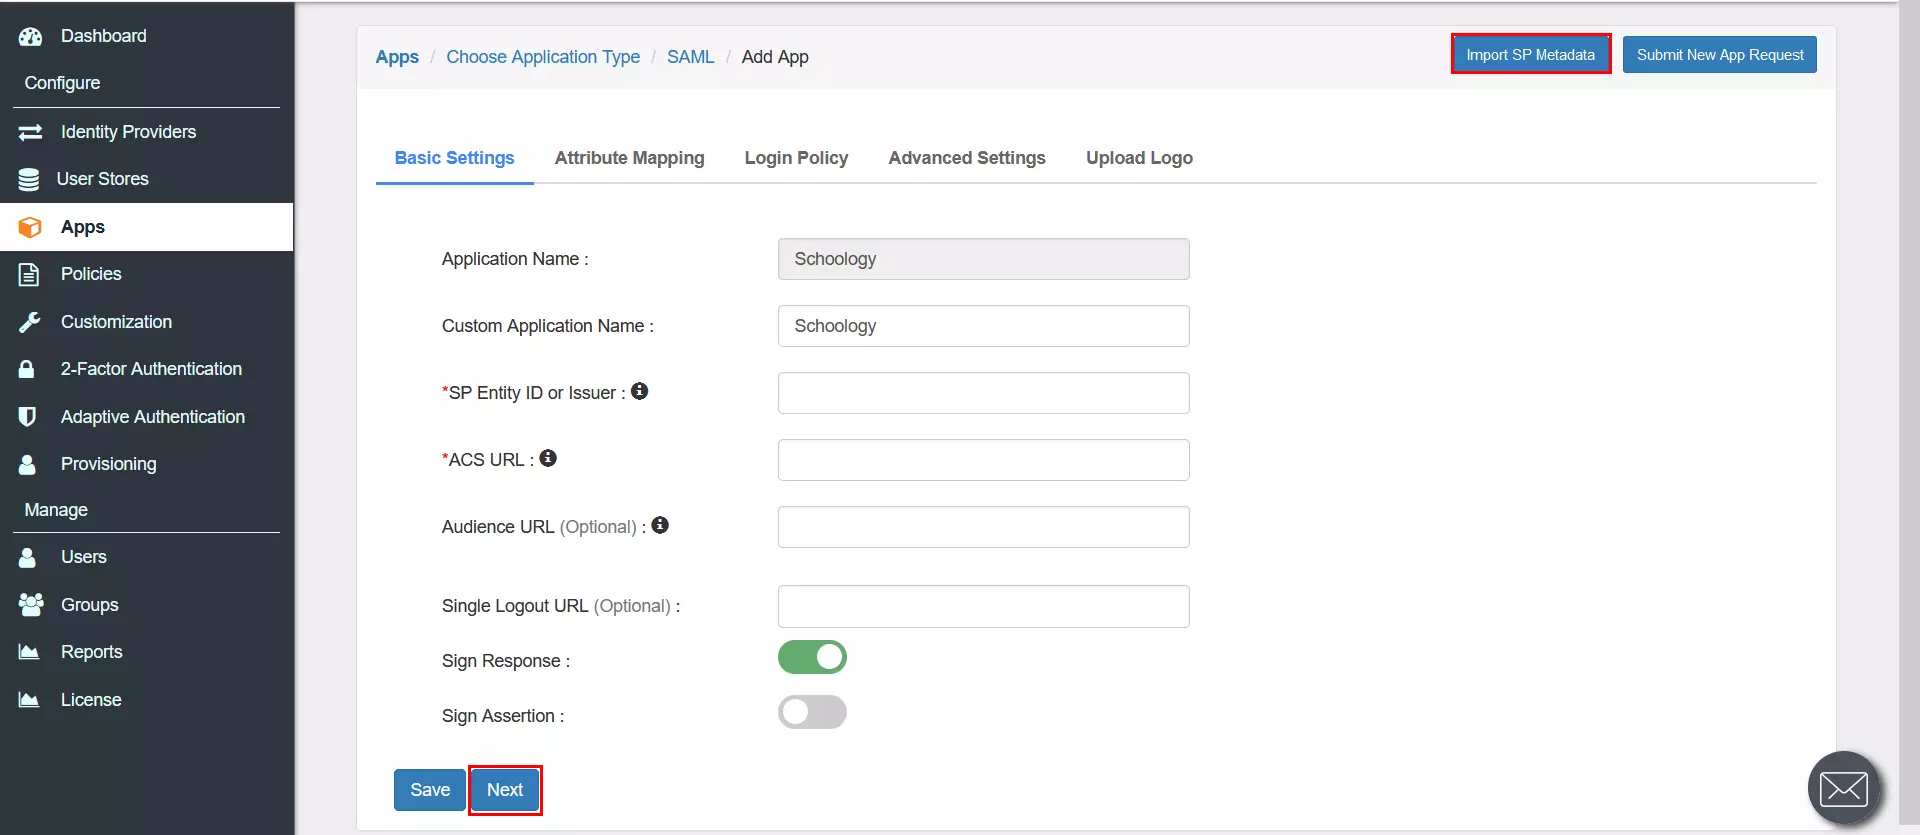This screenshot has width=1920, height=835.
Task: Open the Advanced Settings tab
Action: point(967,158)
